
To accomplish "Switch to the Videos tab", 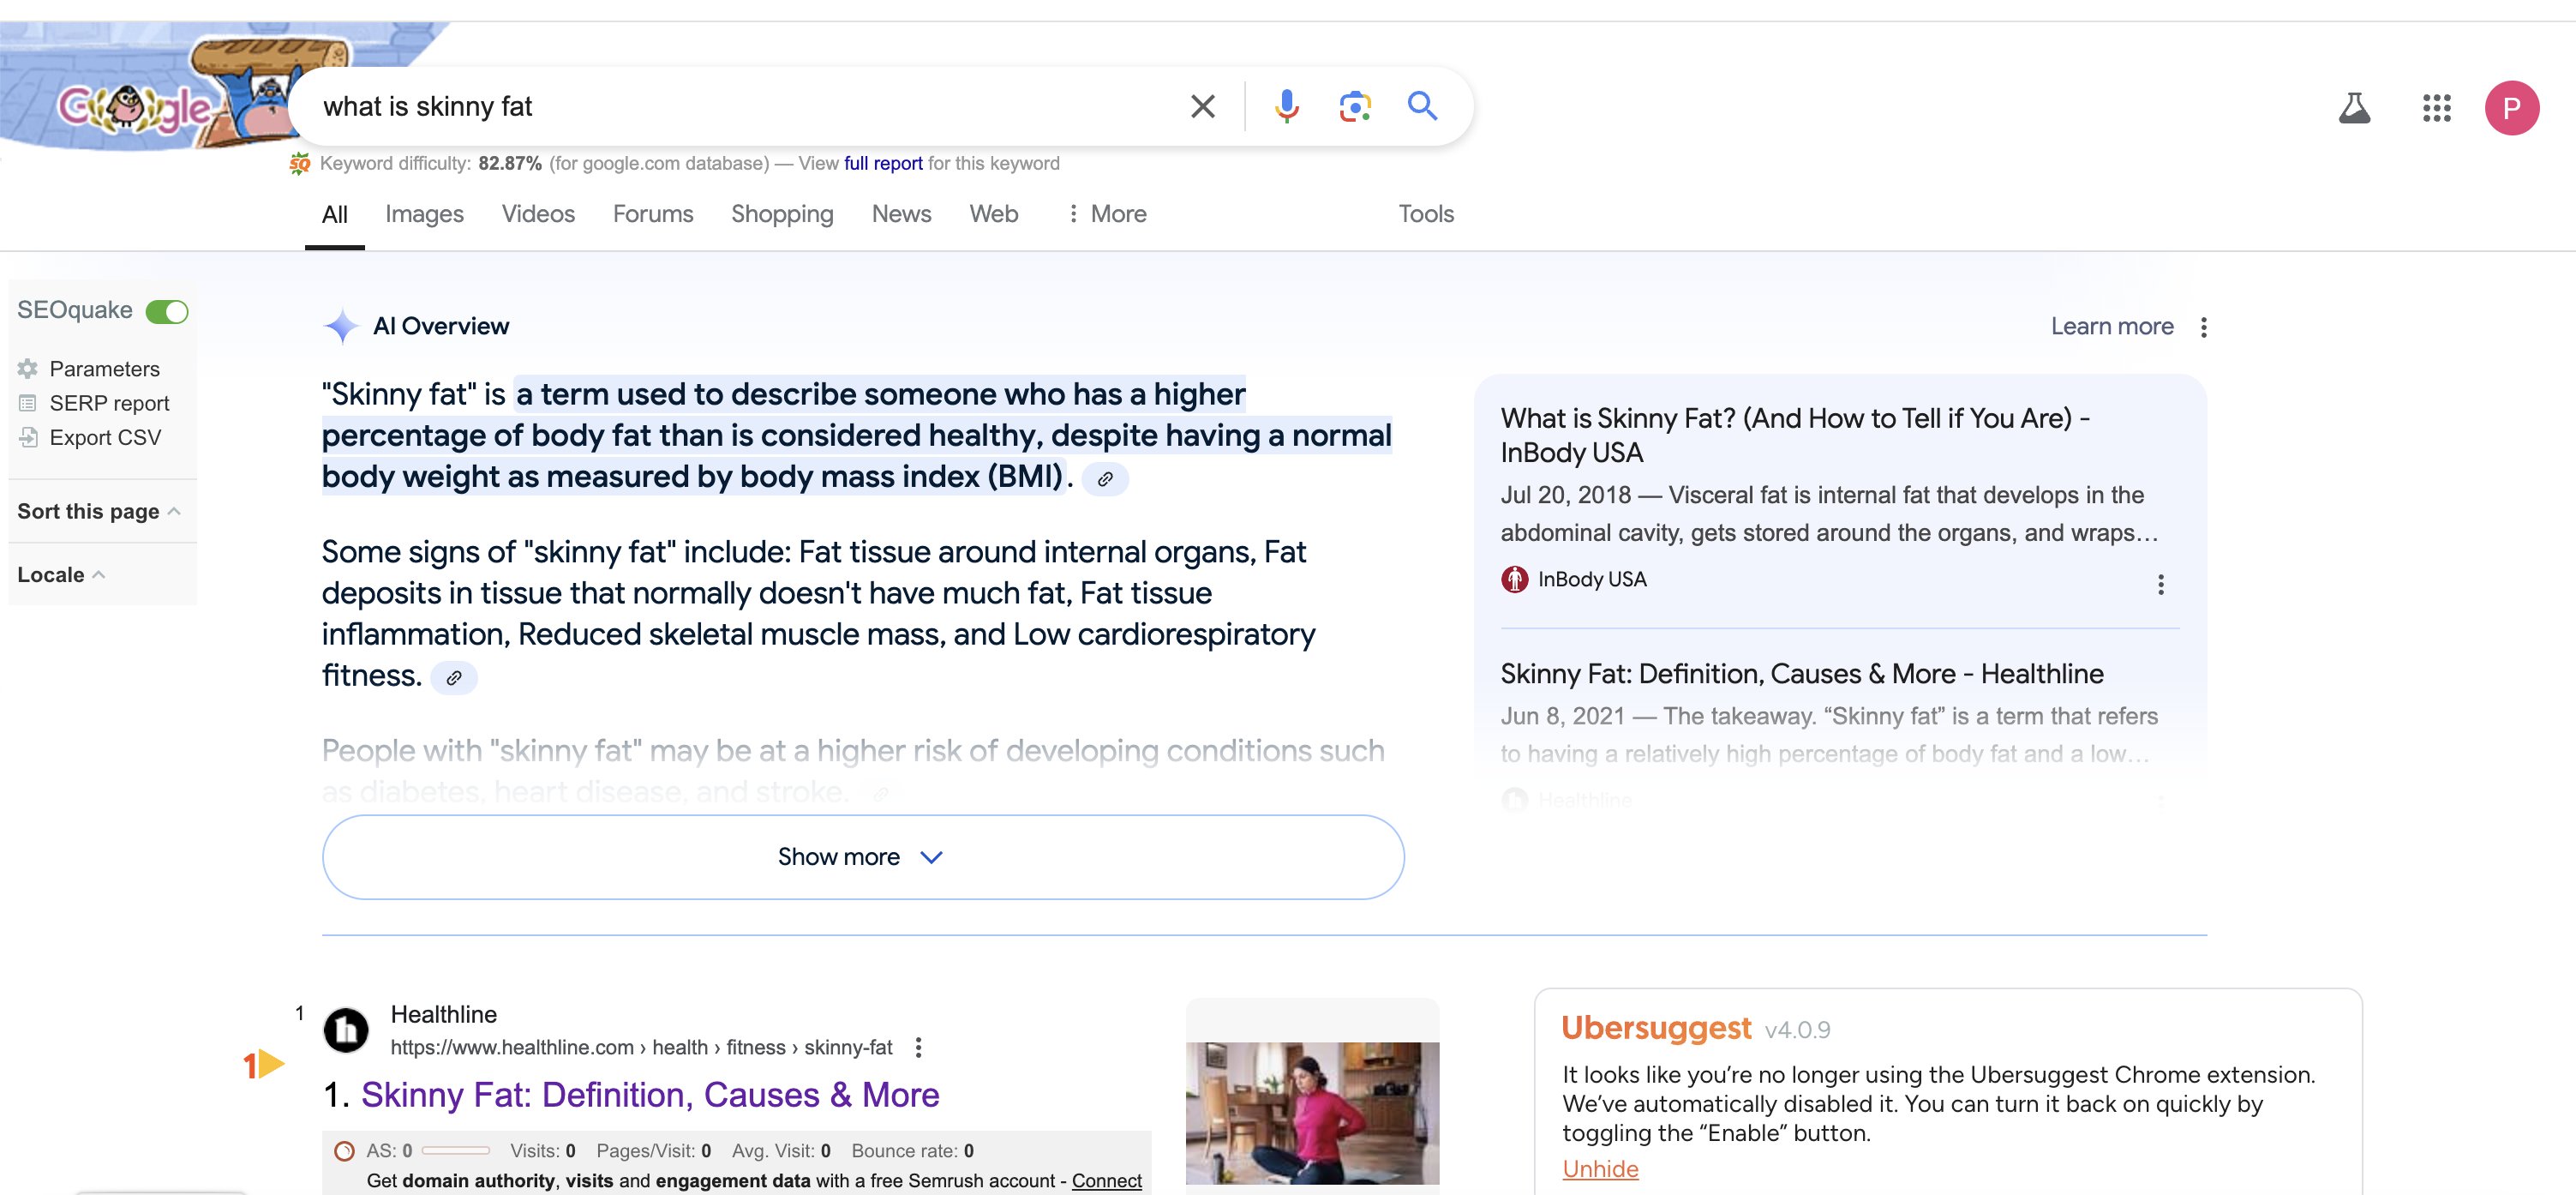I will pyautogui.click(x=538, y=214).
